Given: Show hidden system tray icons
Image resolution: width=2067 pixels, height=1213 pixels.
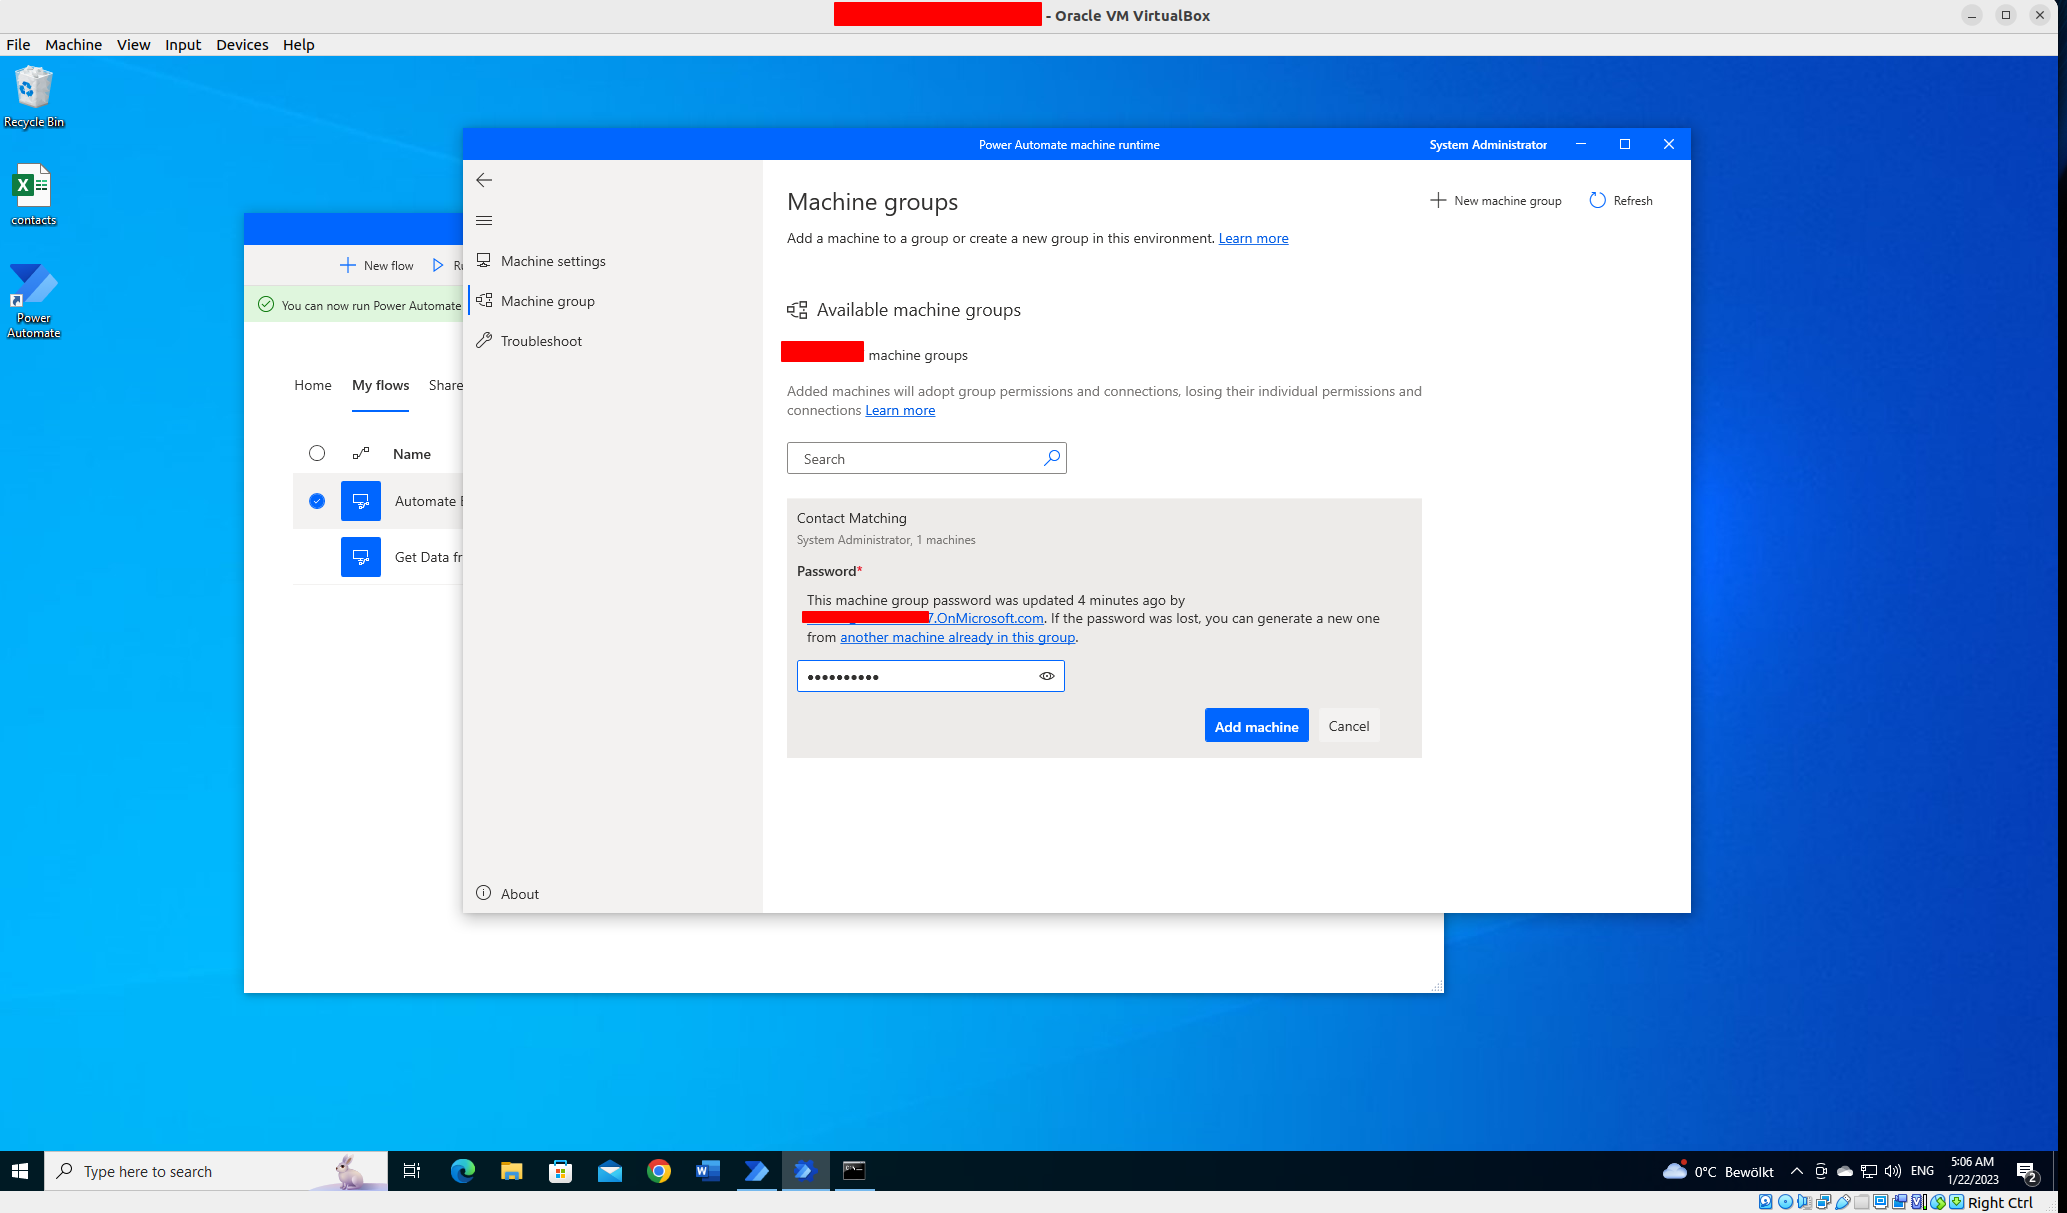Looking at the screenshot, I should [1796, 1171].
